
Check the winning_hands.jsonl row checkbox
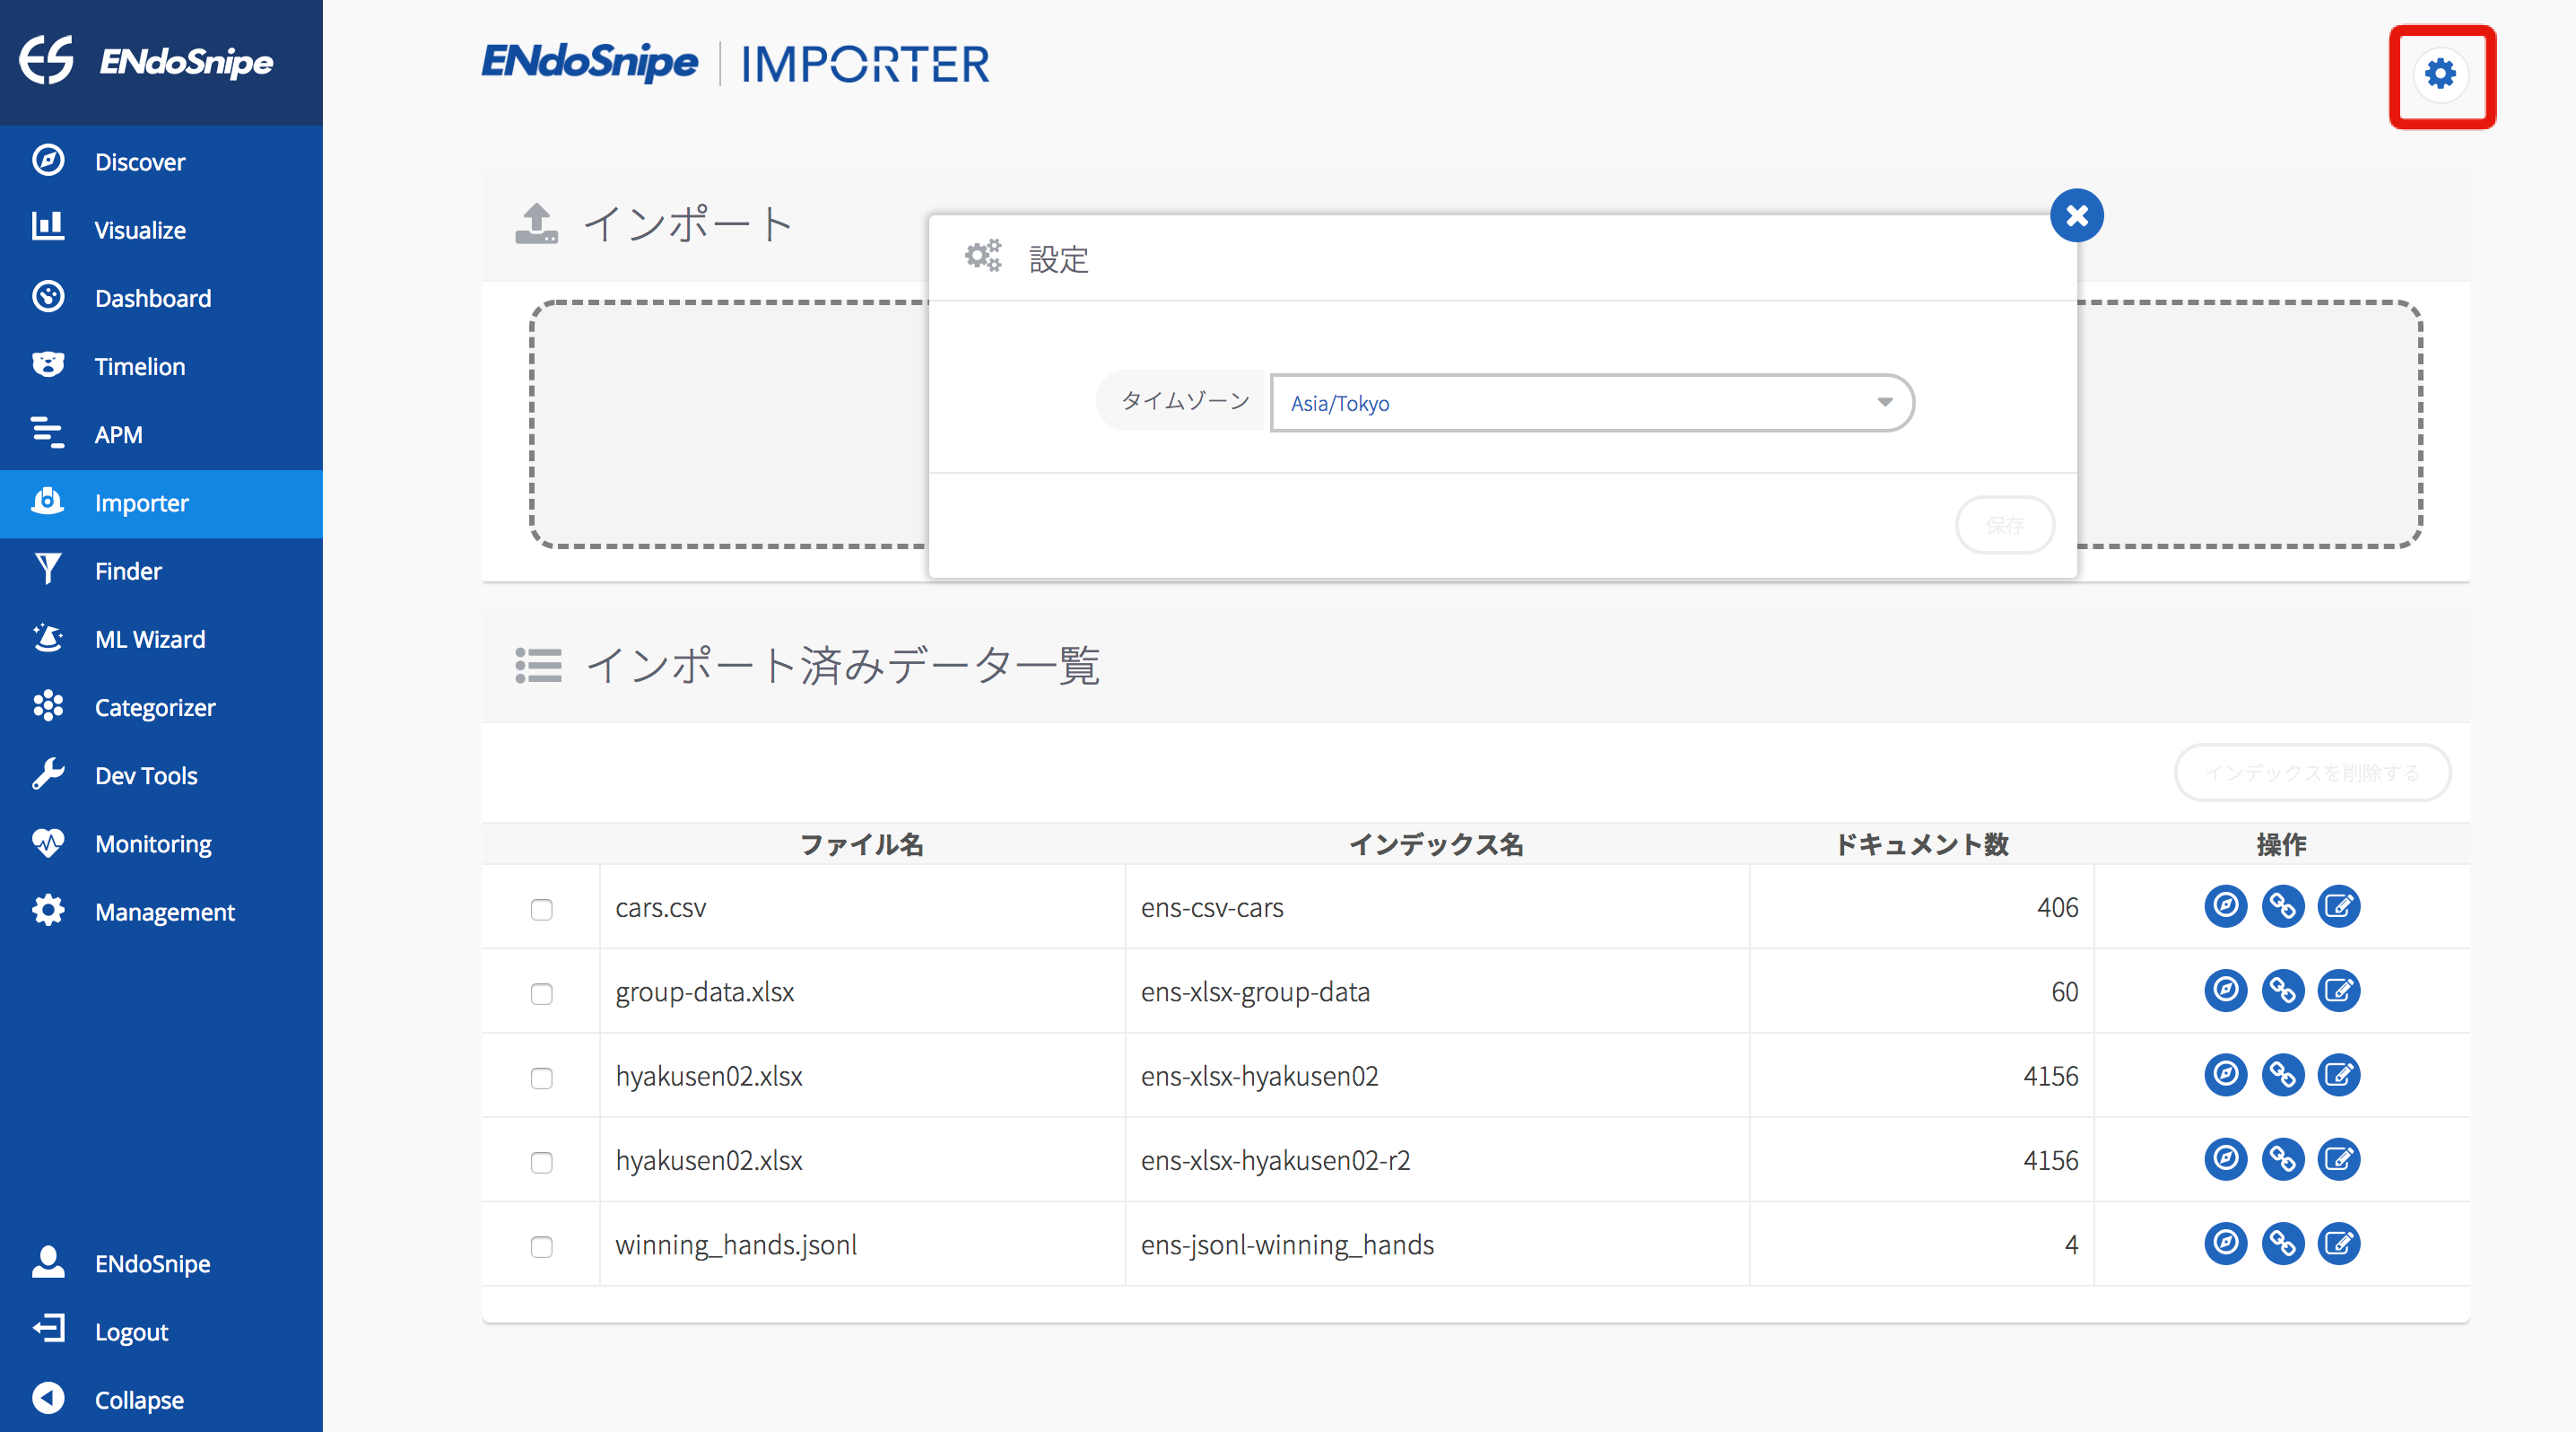pyautogui.click(x=541, y=1246)
